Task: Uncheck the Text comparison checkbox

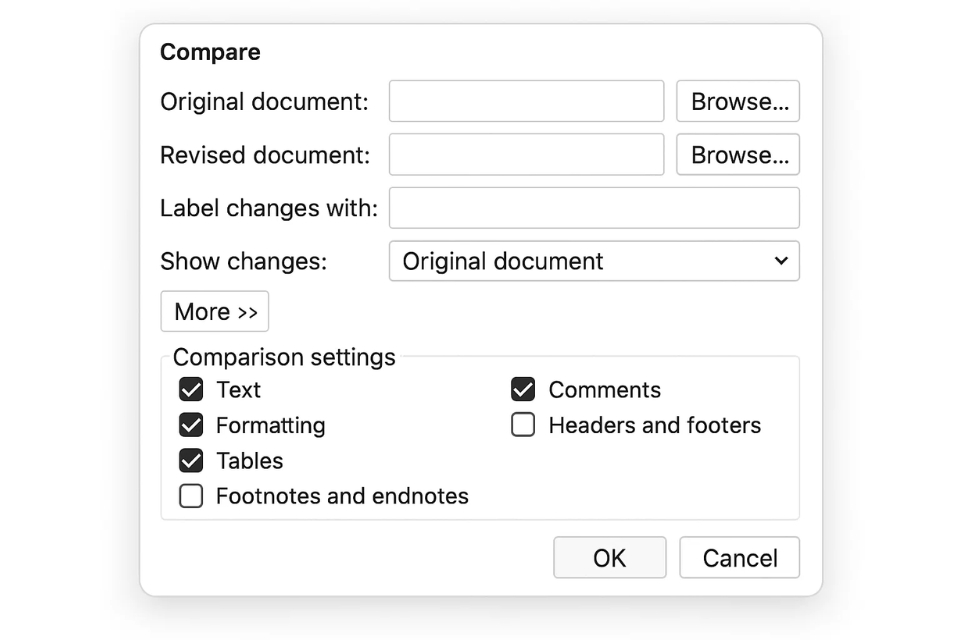Action: 191,389
